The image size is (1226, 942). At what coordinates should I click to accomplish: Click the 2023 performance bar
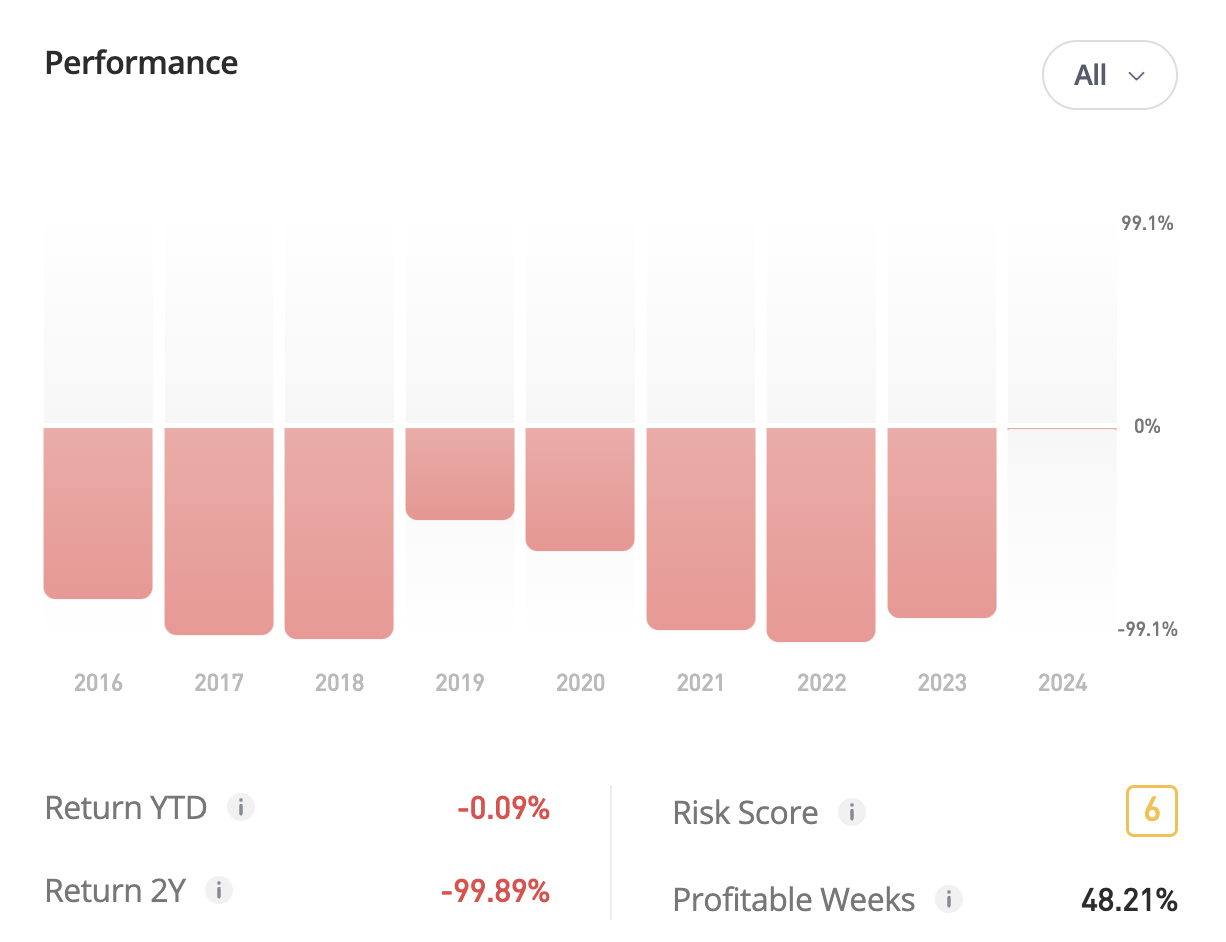tap(942, 521)
